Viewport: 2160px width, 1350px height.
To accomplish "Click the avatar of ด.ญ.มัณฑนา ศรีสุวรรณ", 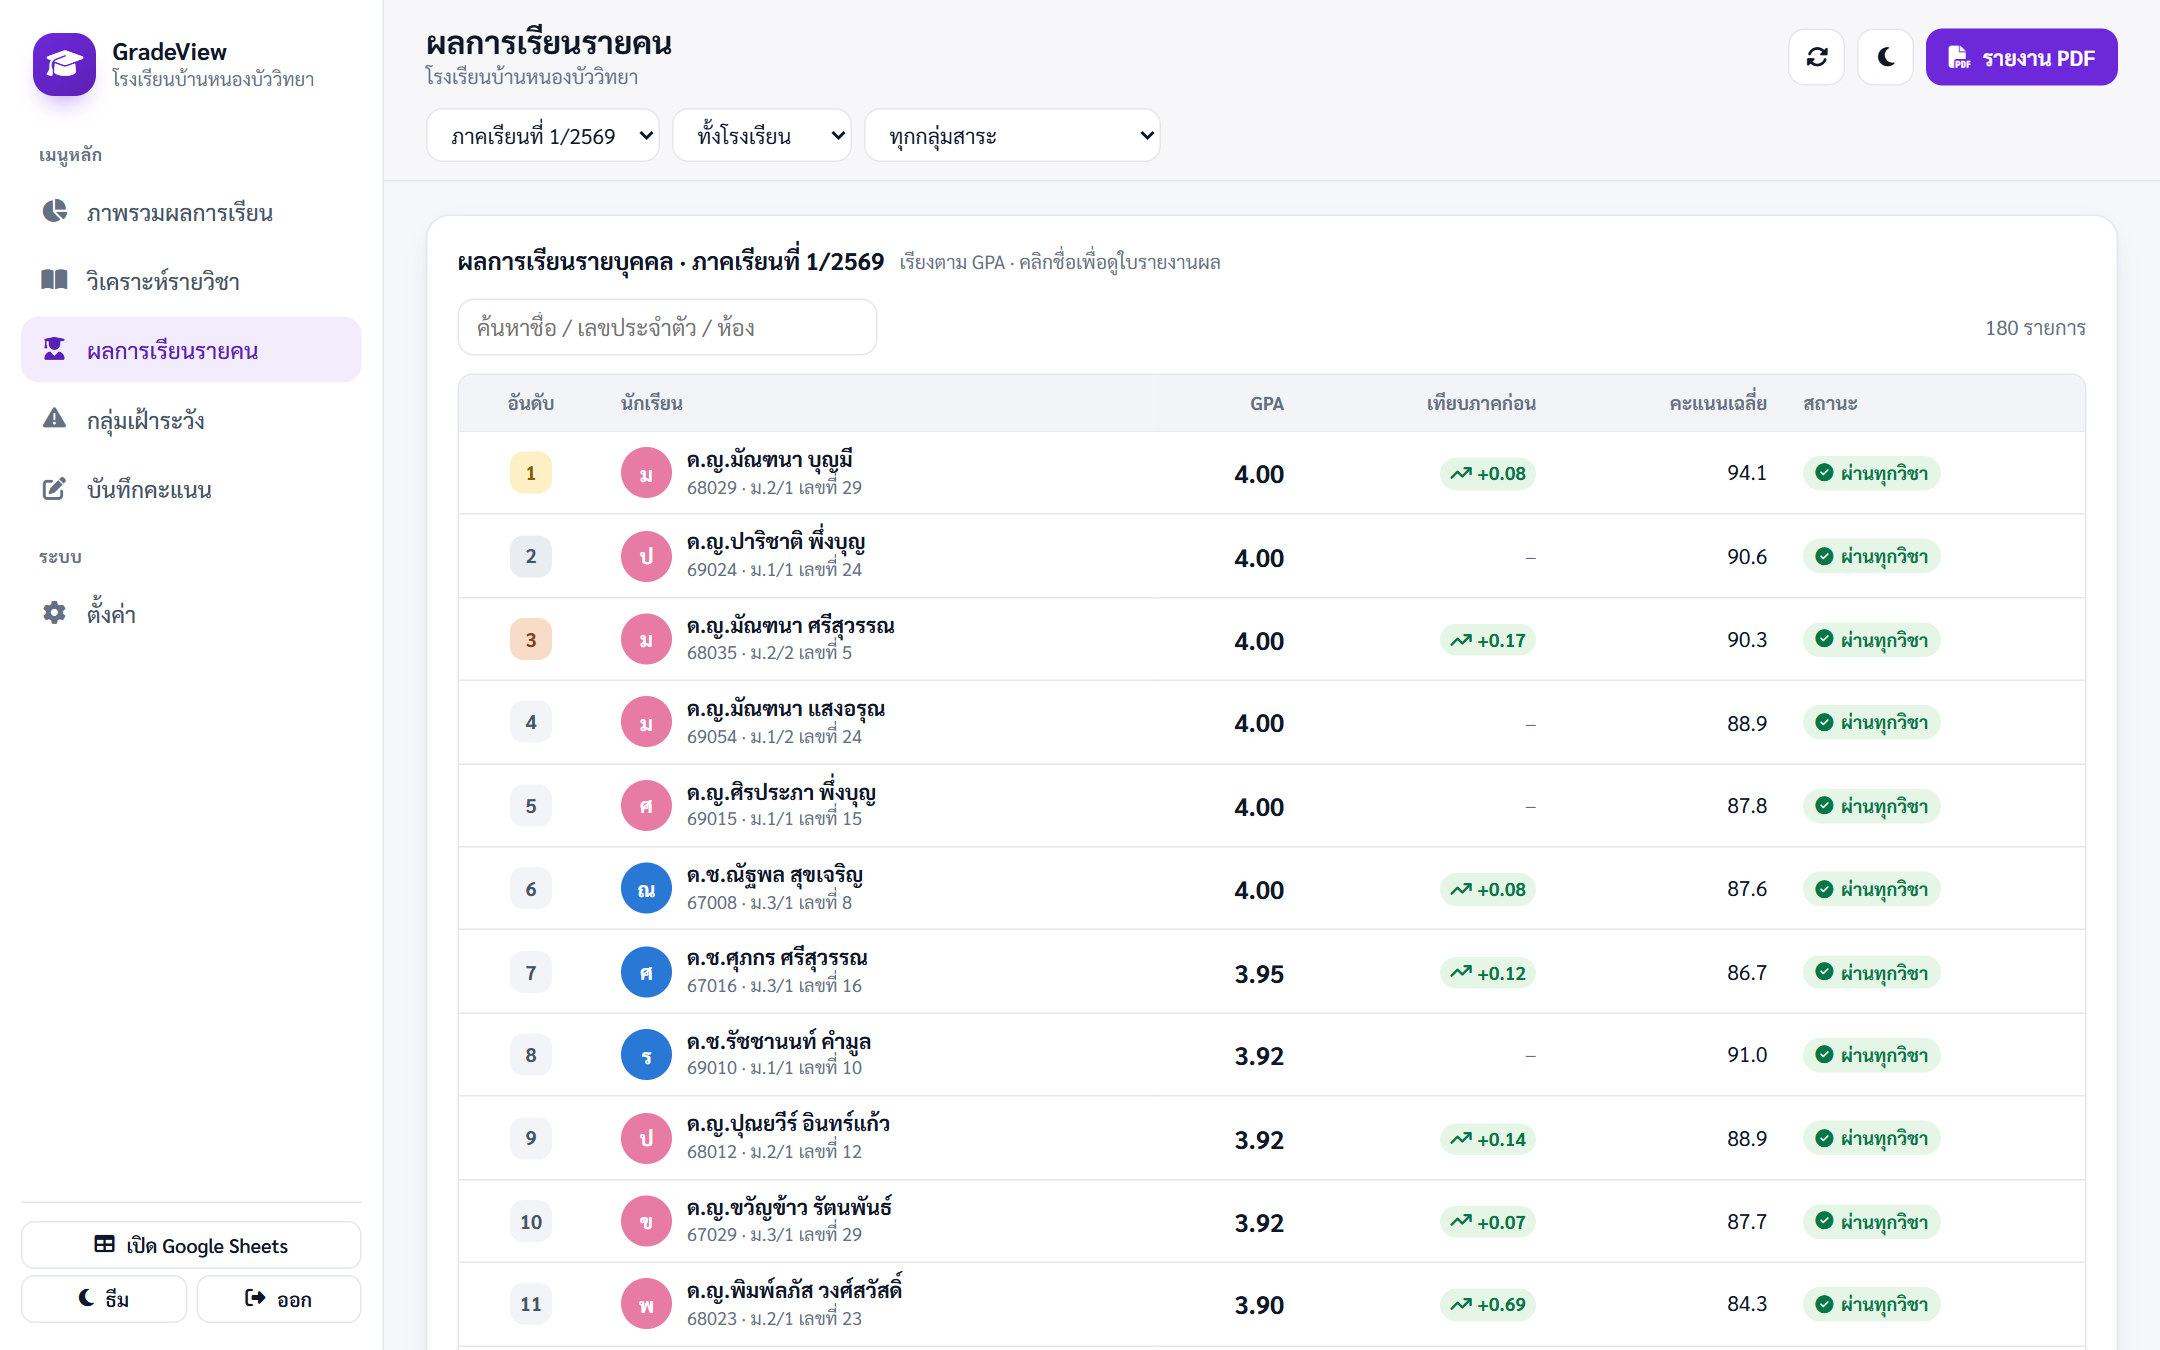I will [x=646, y=640].
